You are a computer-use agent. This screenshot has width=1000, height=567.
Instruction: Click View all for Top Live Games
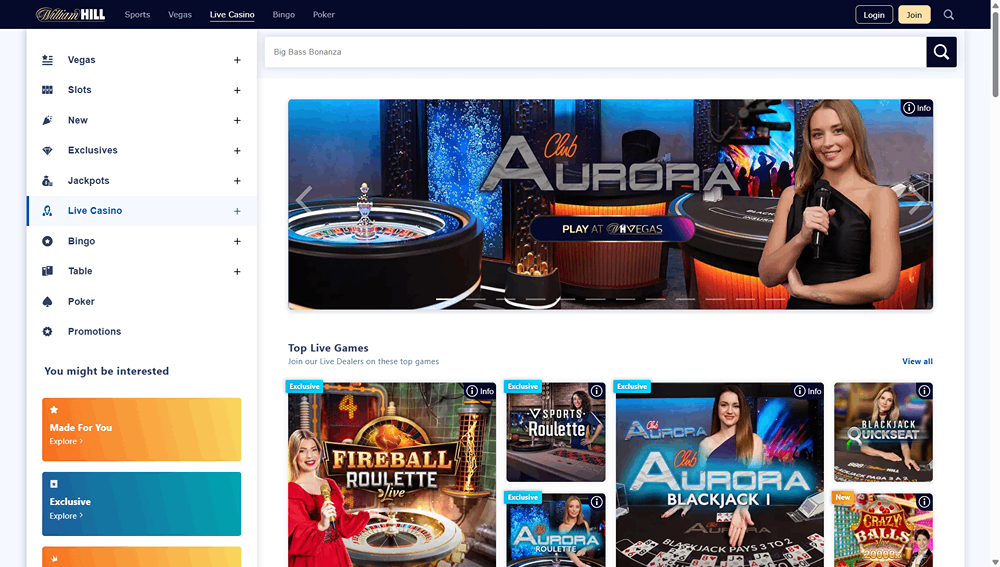point(917,362)
